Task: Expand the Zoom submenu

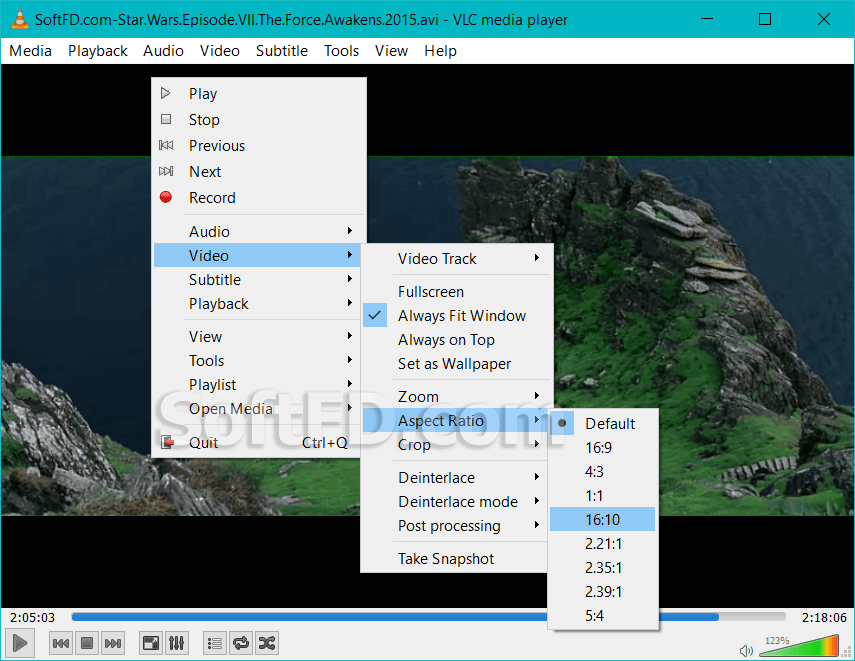Action: point(457,396)
